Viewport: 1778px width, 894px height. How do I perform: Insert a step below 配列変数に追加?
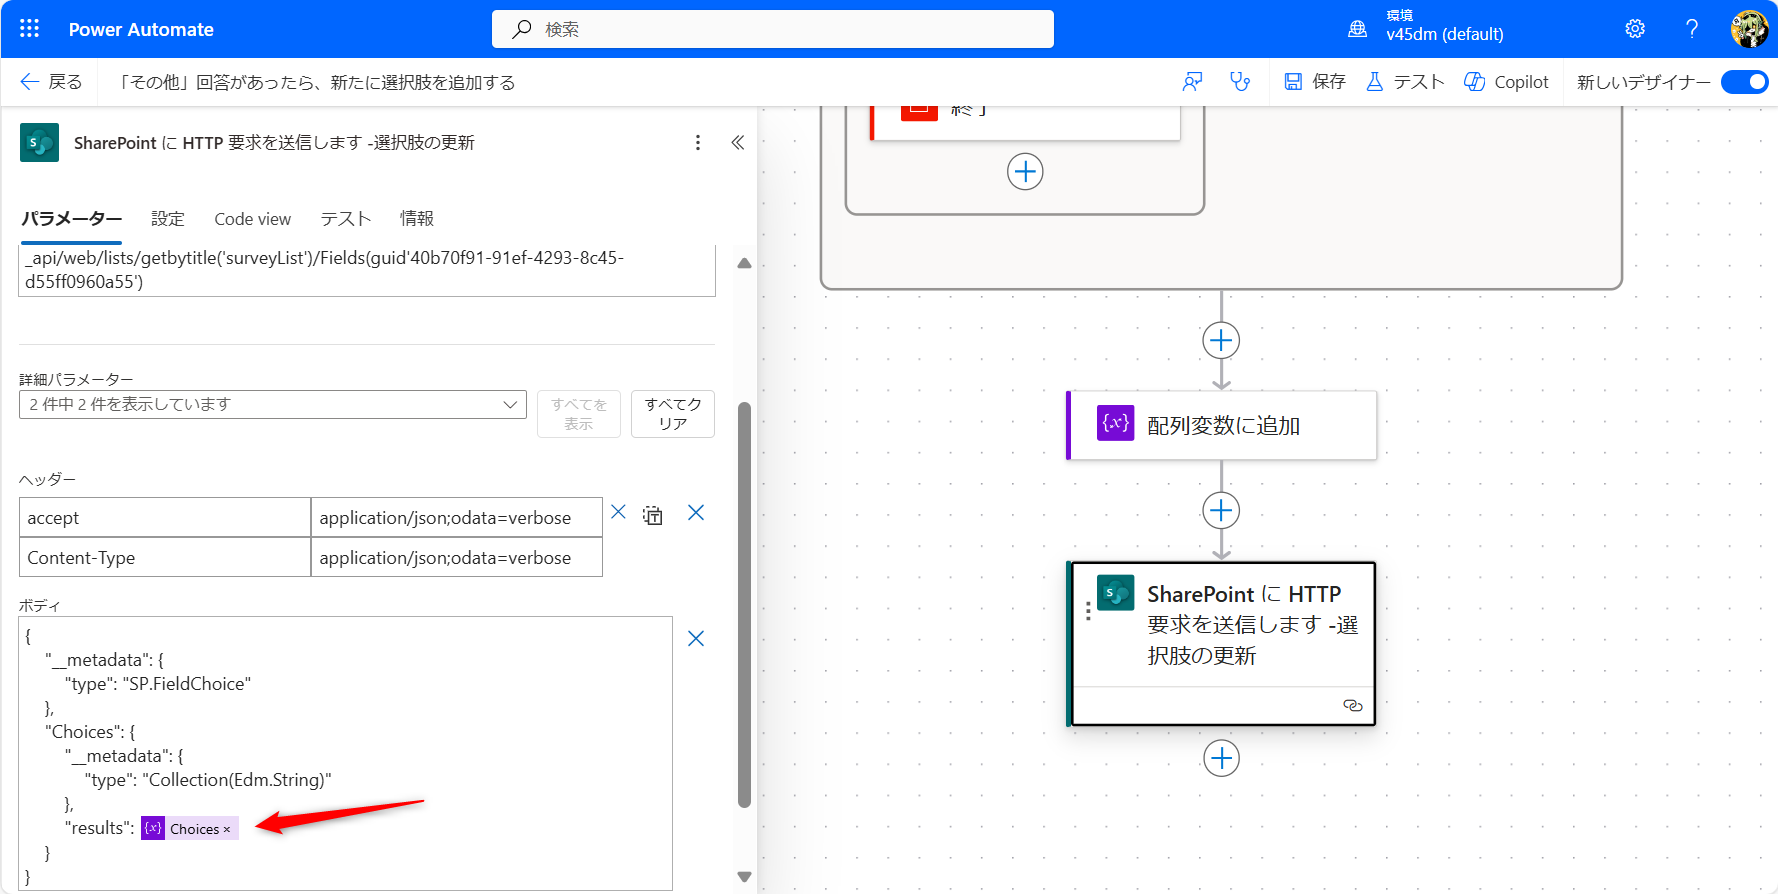[1221, 511]
